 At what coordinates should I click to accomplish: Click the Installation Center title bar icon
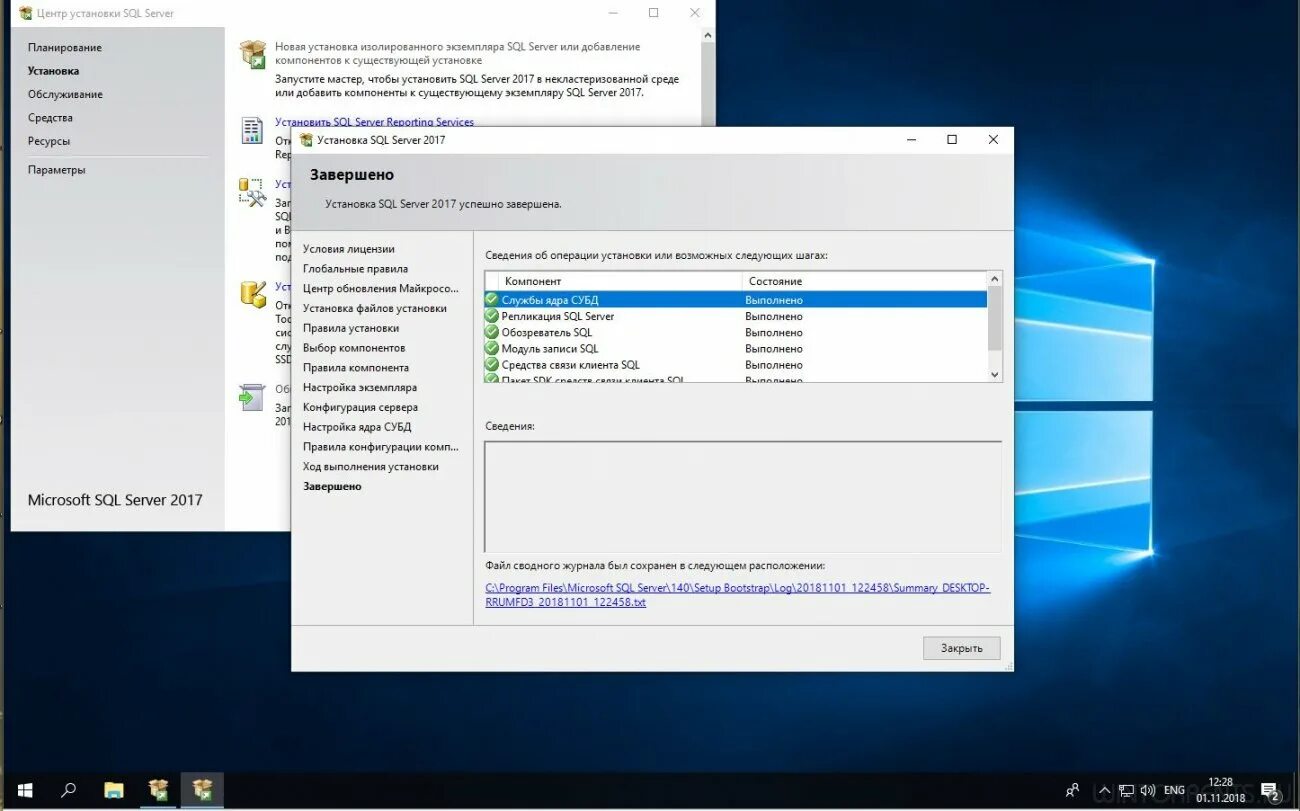26,13
